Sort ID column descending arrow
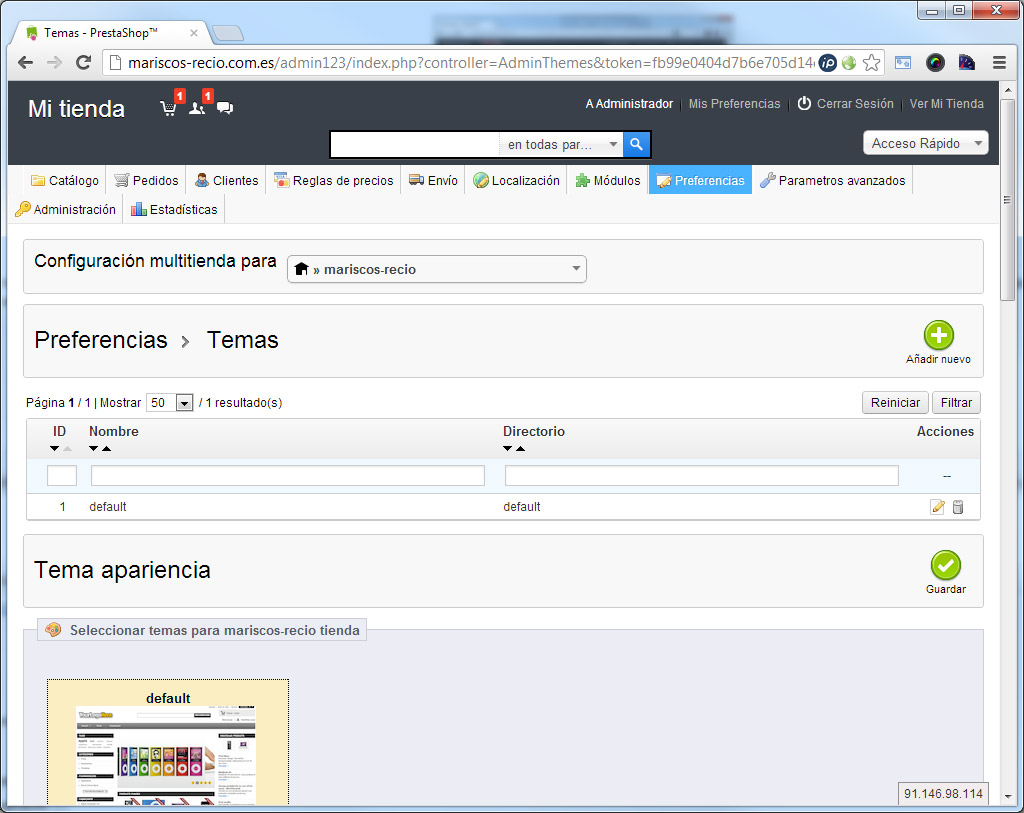 coord(54,449)
